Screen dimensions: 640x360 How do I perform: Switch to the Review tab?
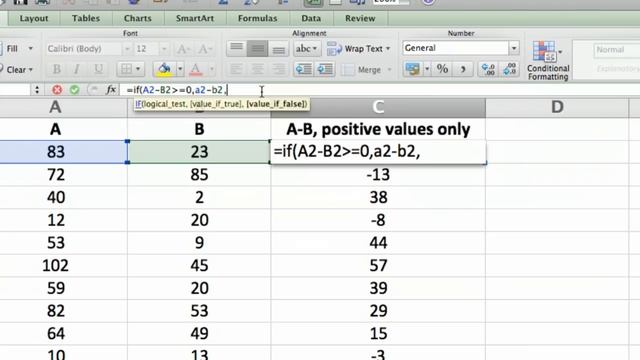tap(360, 18)
